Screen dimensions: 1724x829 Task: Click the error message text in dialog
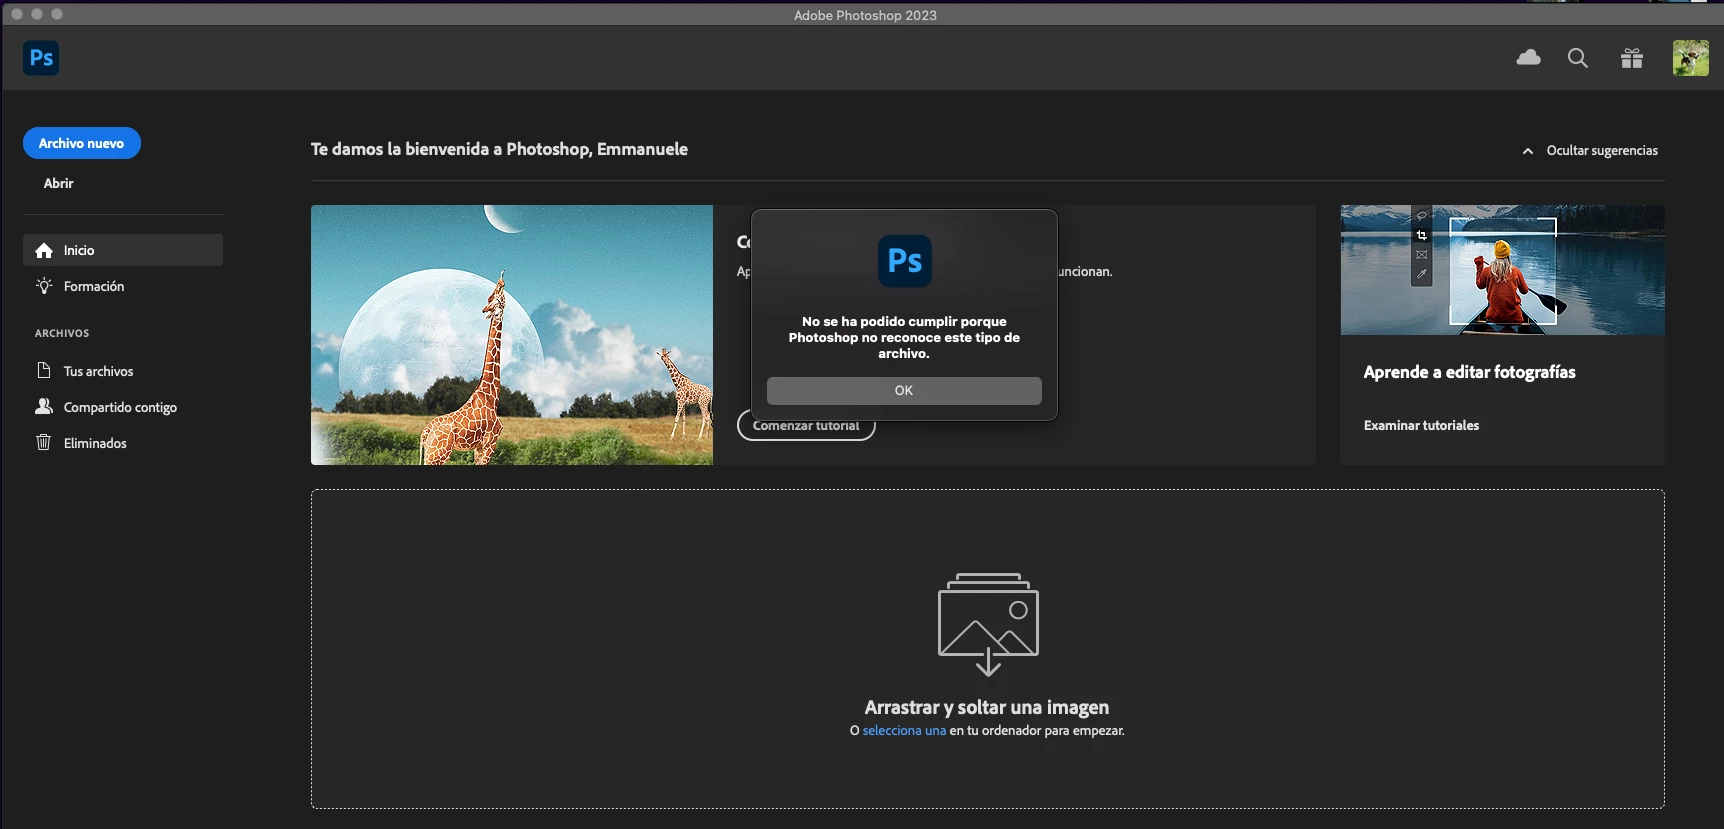coord(904,338)
